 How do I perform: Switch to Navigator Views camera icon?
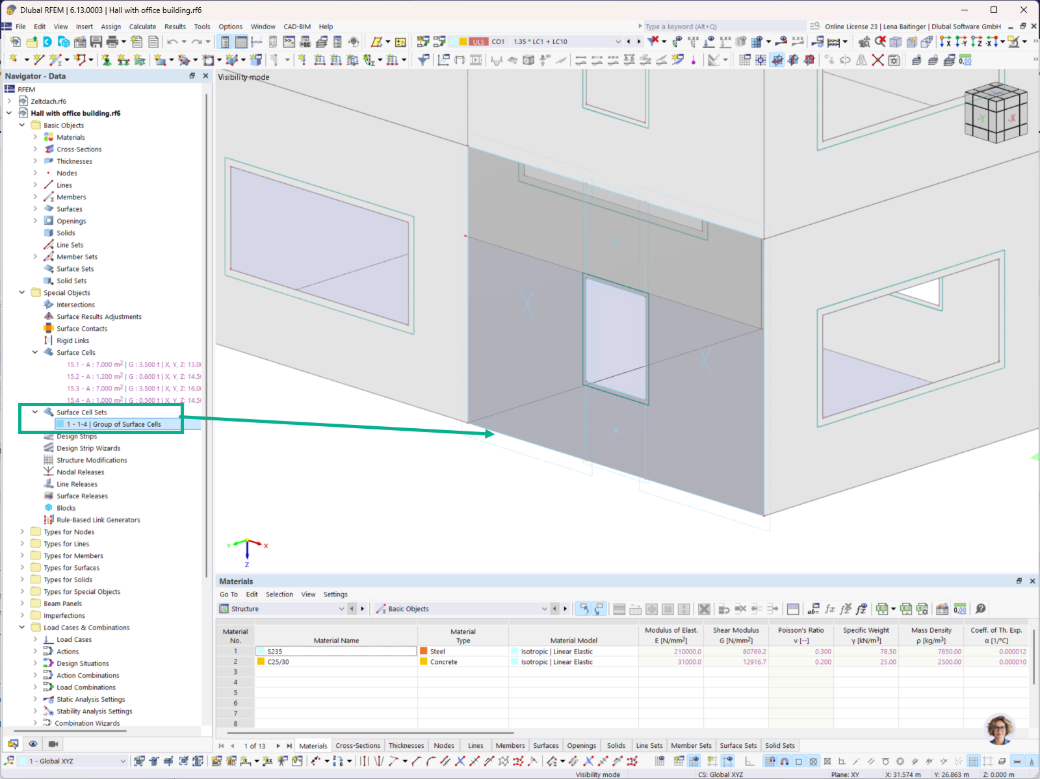[x=54, y=744]
